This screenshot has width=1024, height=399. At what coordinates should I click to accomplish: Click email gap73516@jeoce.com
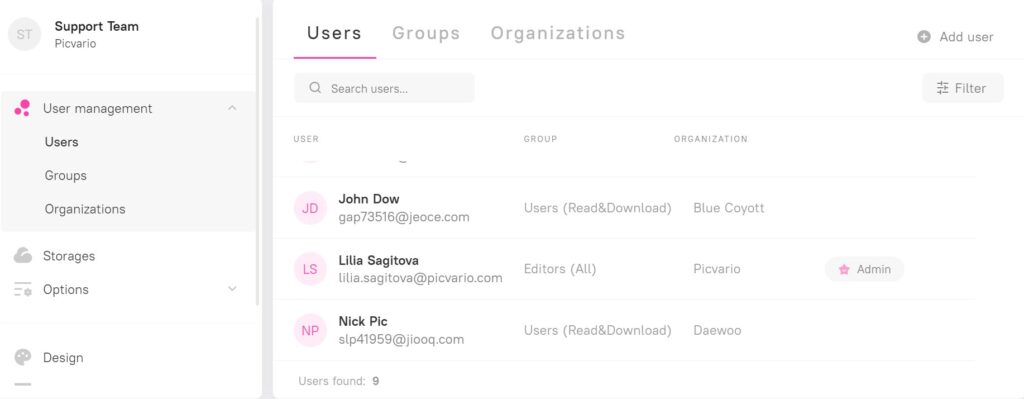click(x=404, y=217)
